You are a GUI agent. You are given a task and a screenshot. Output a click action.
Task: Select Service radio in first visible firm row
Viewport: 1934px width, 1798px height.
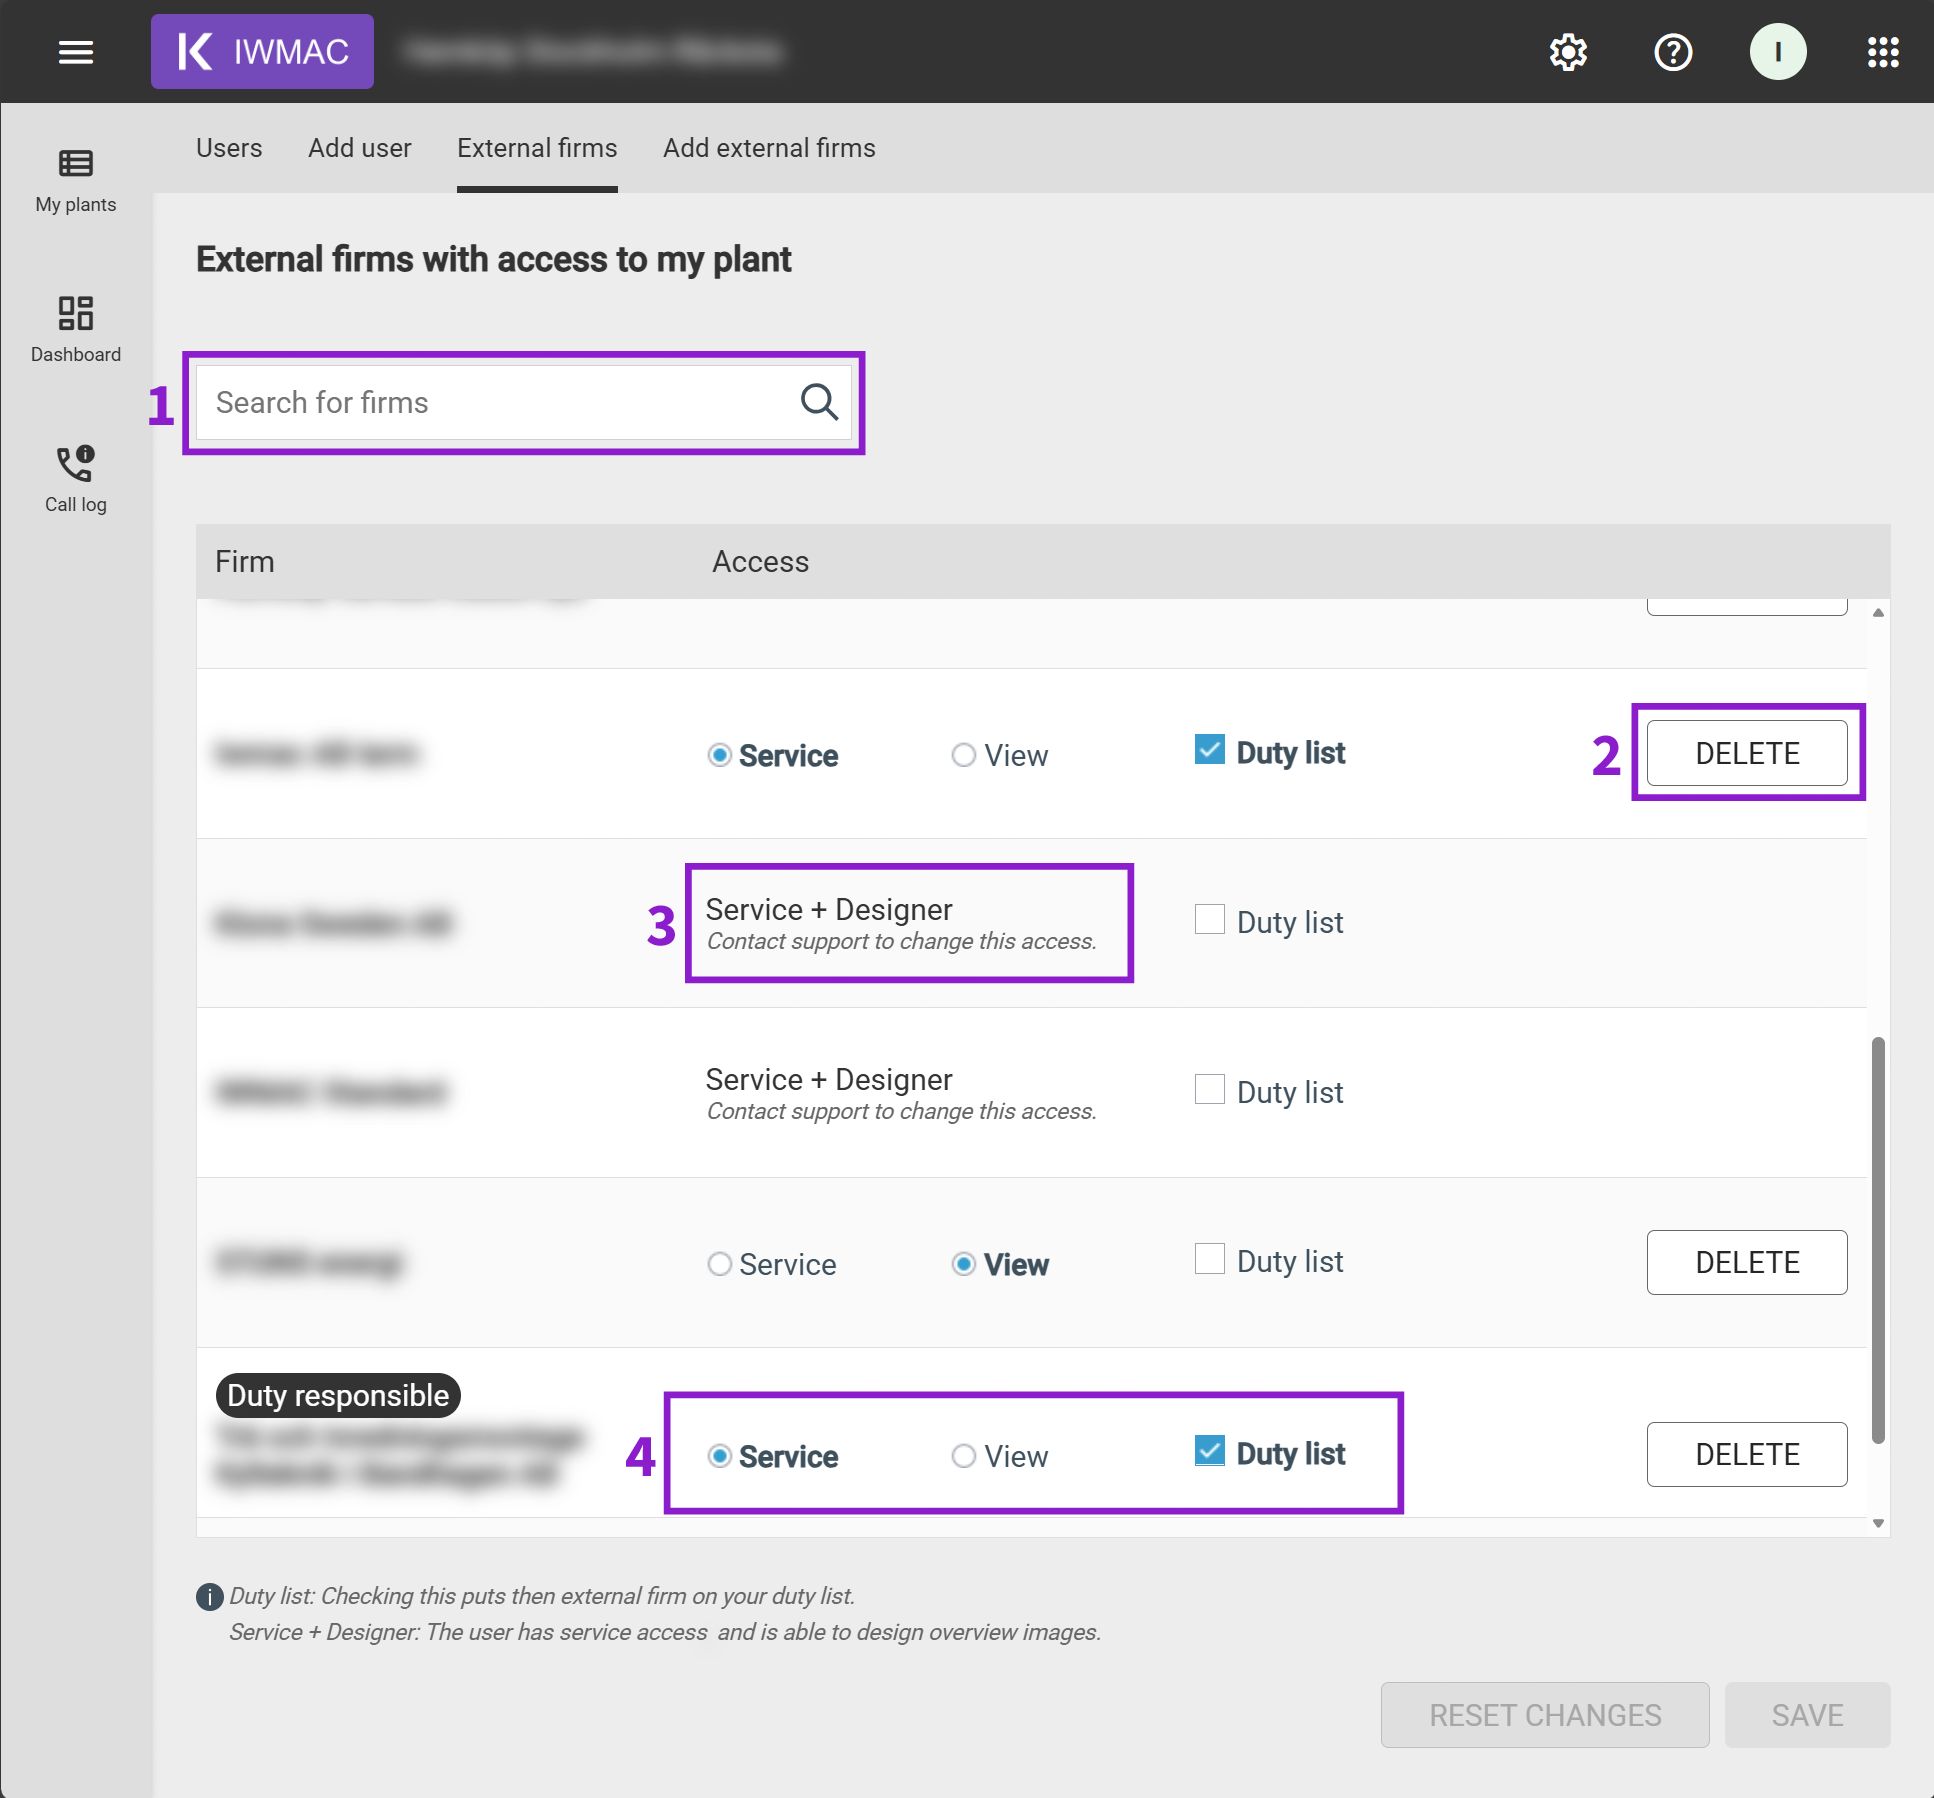[x=719, y=755]
